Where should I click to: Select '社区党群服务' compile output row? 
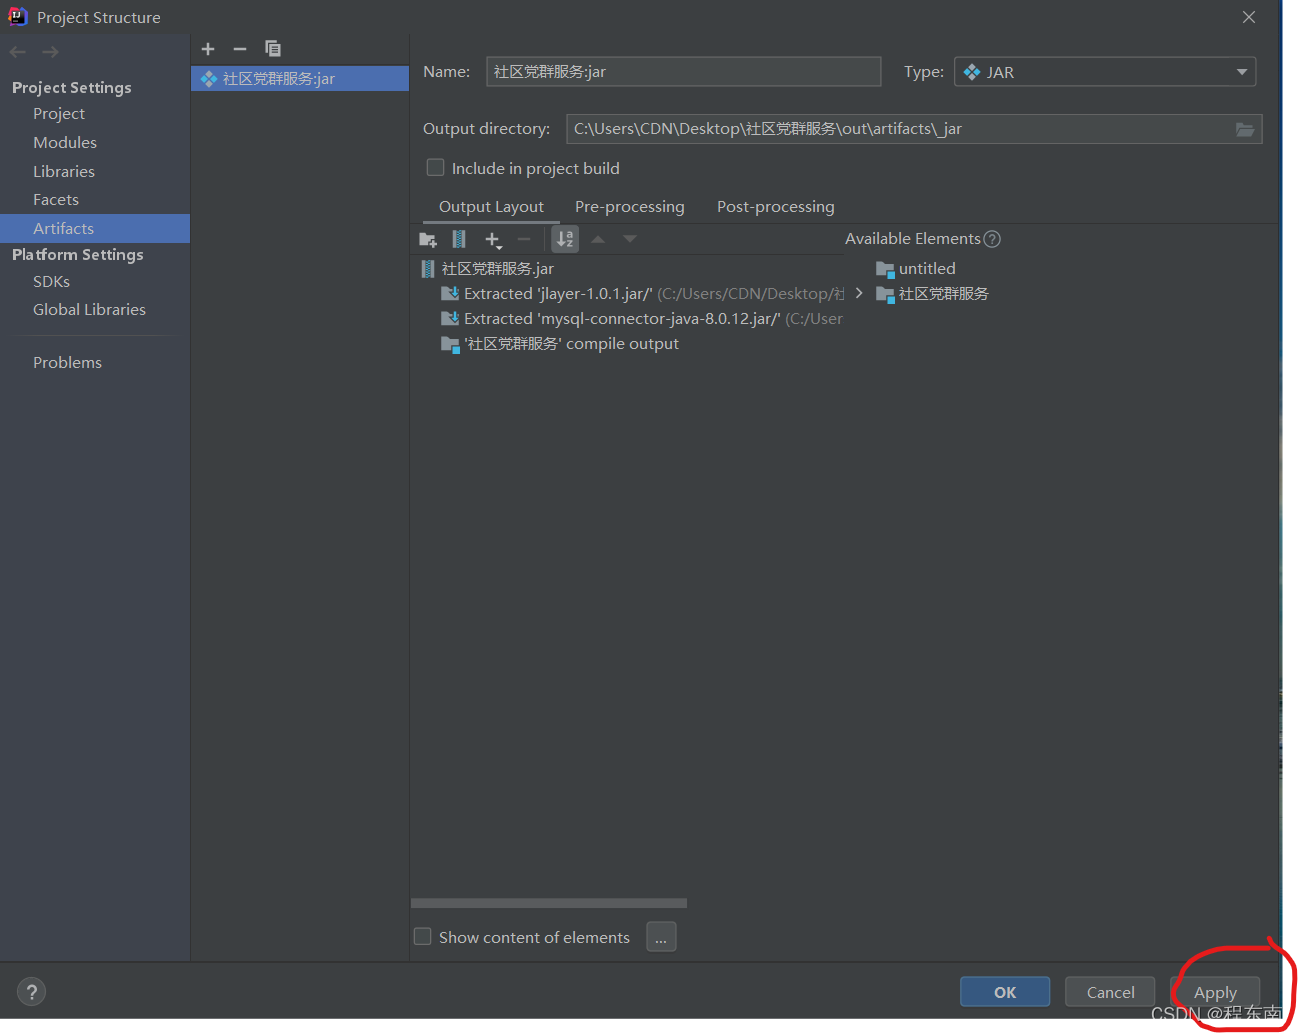560,344
